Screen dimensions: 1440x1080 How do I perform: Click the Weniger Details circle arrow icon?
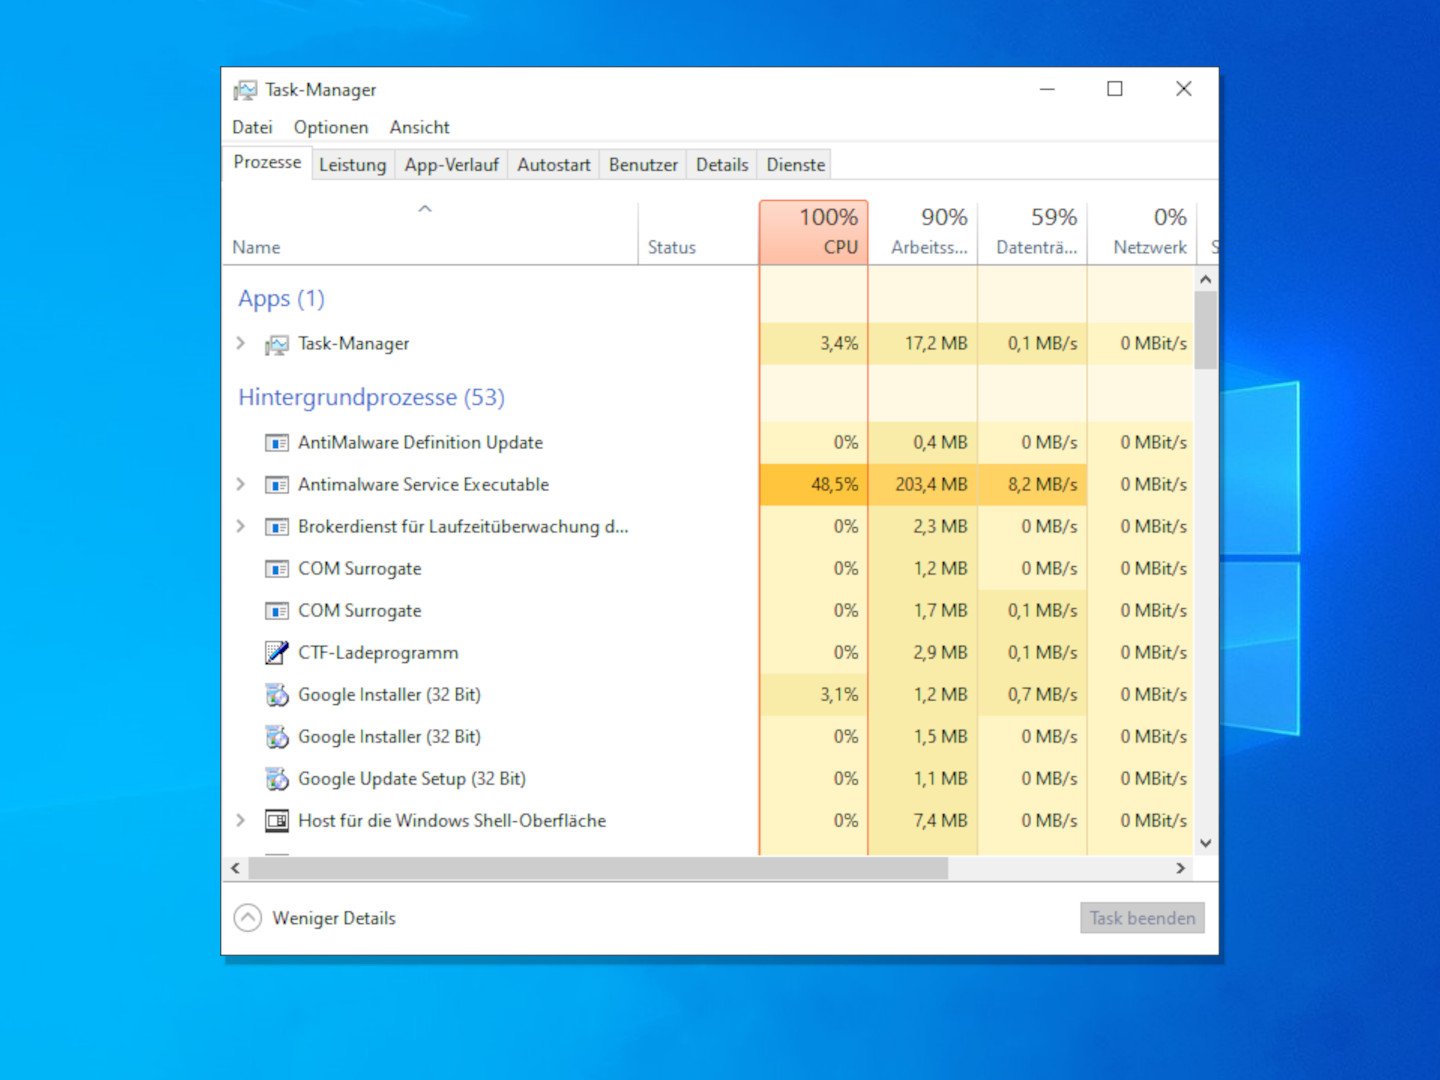click(x=248, y=918)
